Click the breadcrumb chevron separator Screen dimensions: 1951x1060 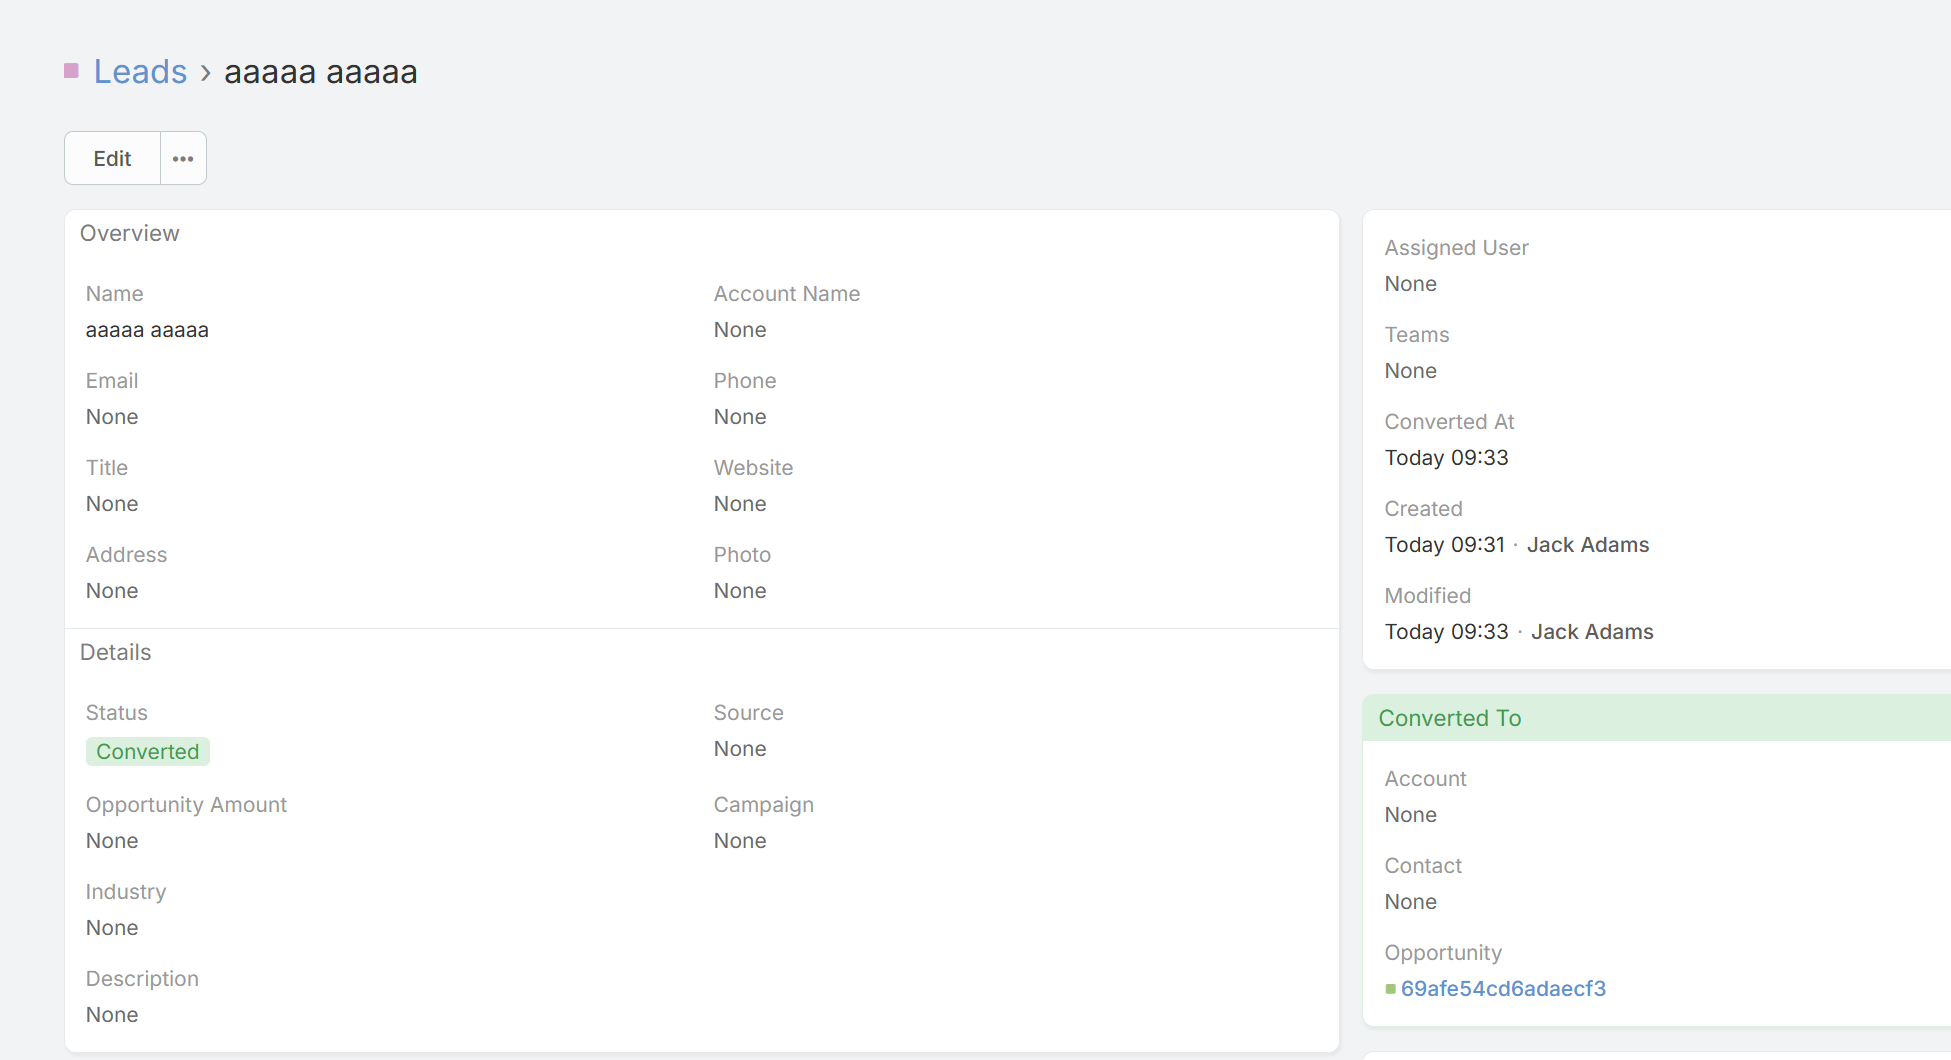tap(205, 73)
